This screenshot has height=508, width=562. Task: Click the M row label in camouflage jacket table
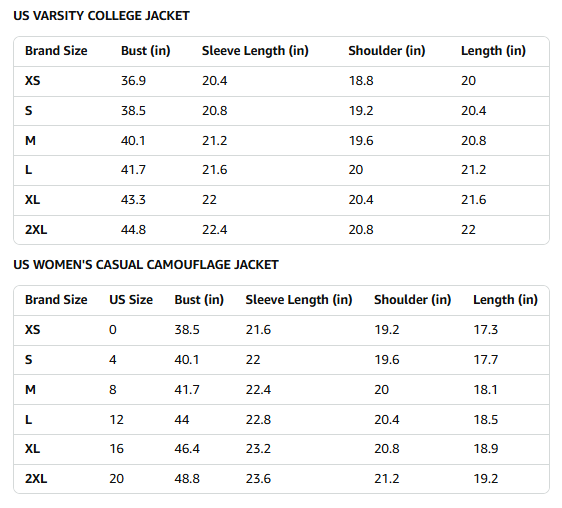click(x=30, y=390)
